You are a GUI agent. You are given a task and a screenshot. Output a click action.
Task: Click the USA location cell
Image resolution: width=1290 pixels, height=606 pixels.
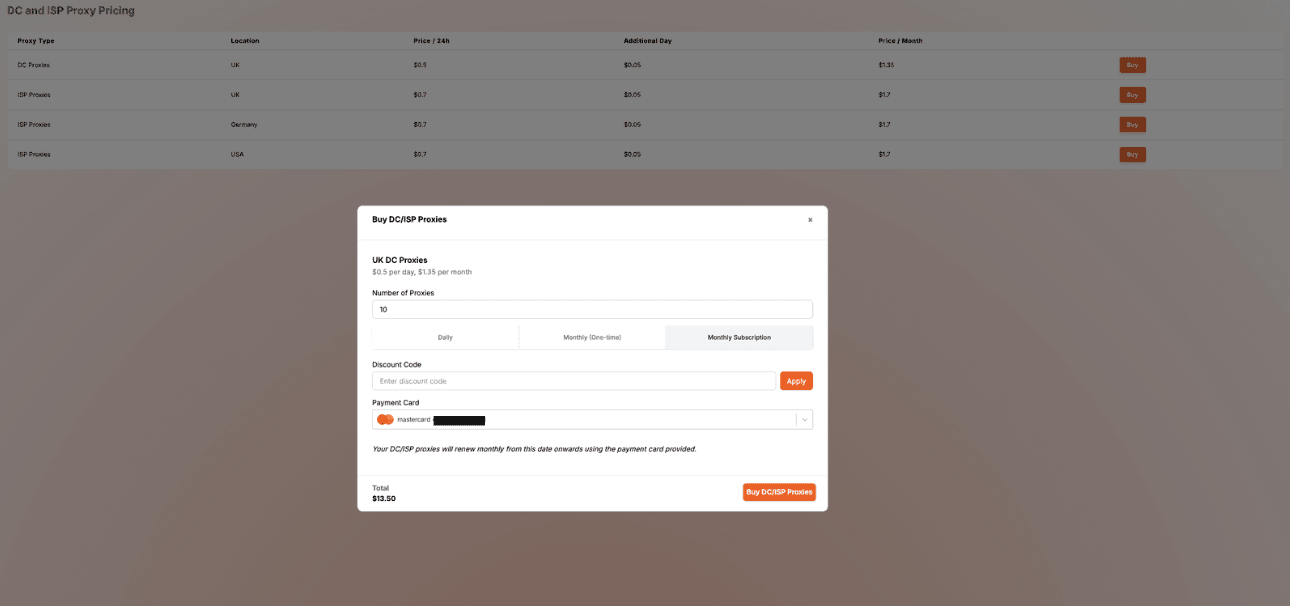coord(237,155)
